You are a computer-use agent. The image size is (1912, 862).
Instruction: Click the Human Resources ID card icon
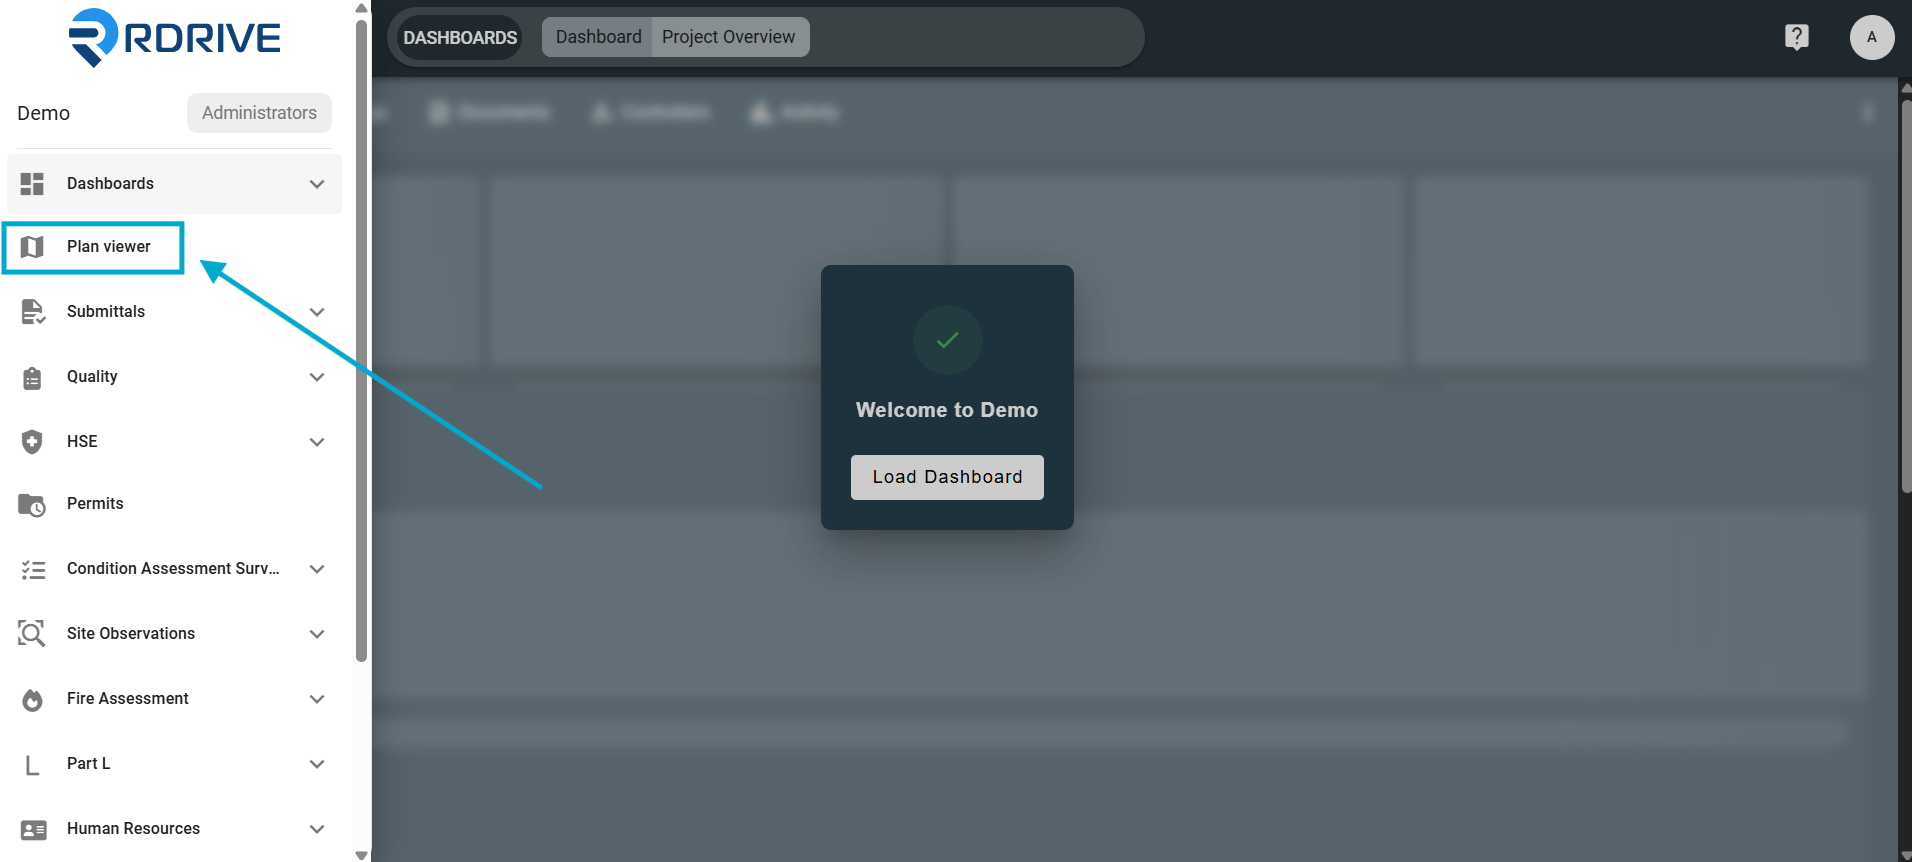[x=33, y=830]
